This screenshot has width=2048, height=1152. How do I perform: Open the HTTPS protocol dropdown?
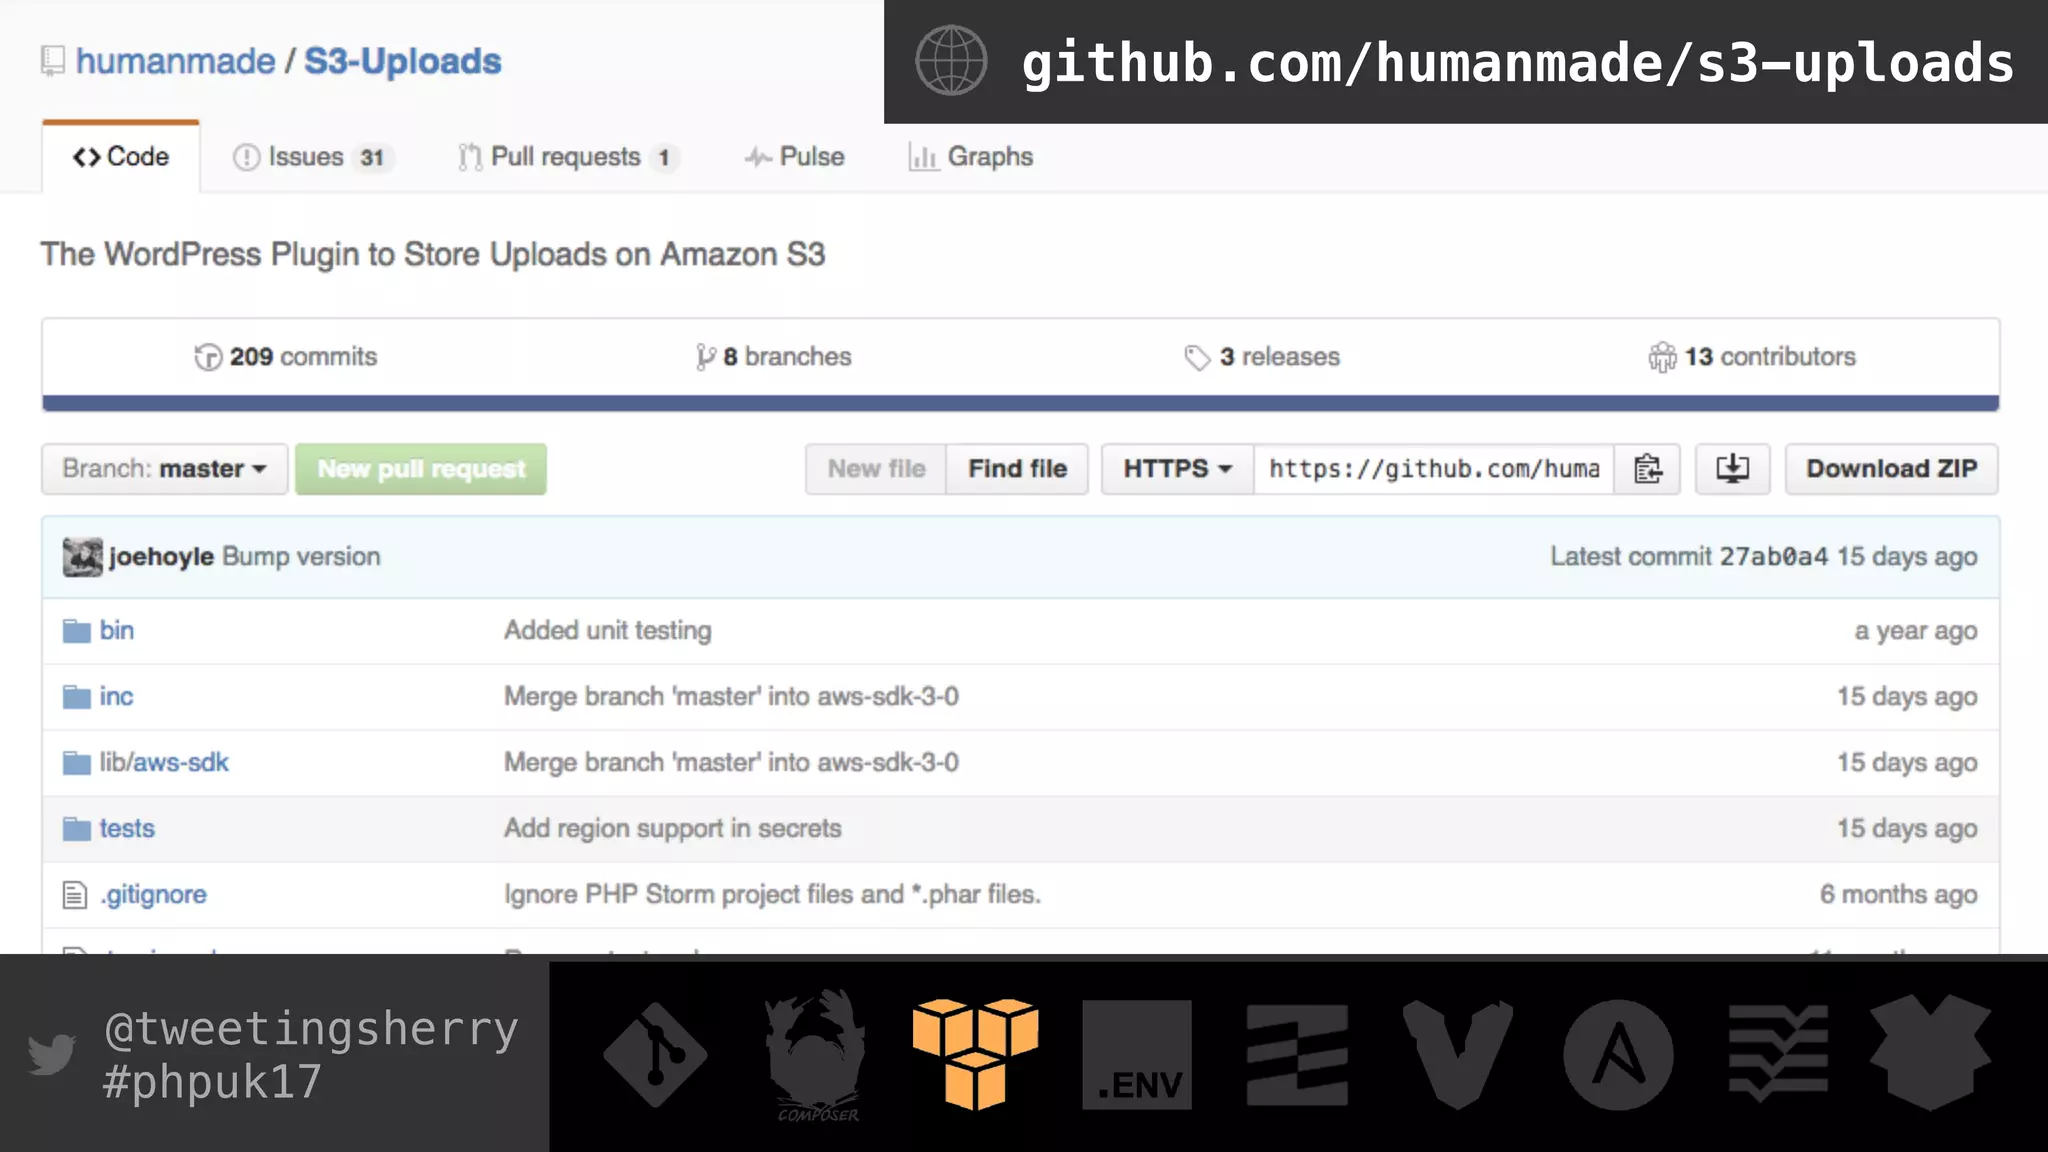(x=1177, y=469)
